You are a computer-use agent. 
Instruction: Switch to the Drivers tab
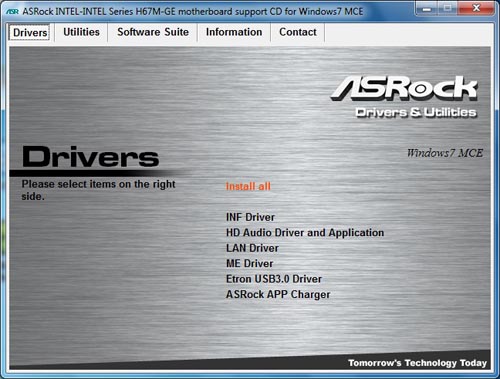point(30,32)
